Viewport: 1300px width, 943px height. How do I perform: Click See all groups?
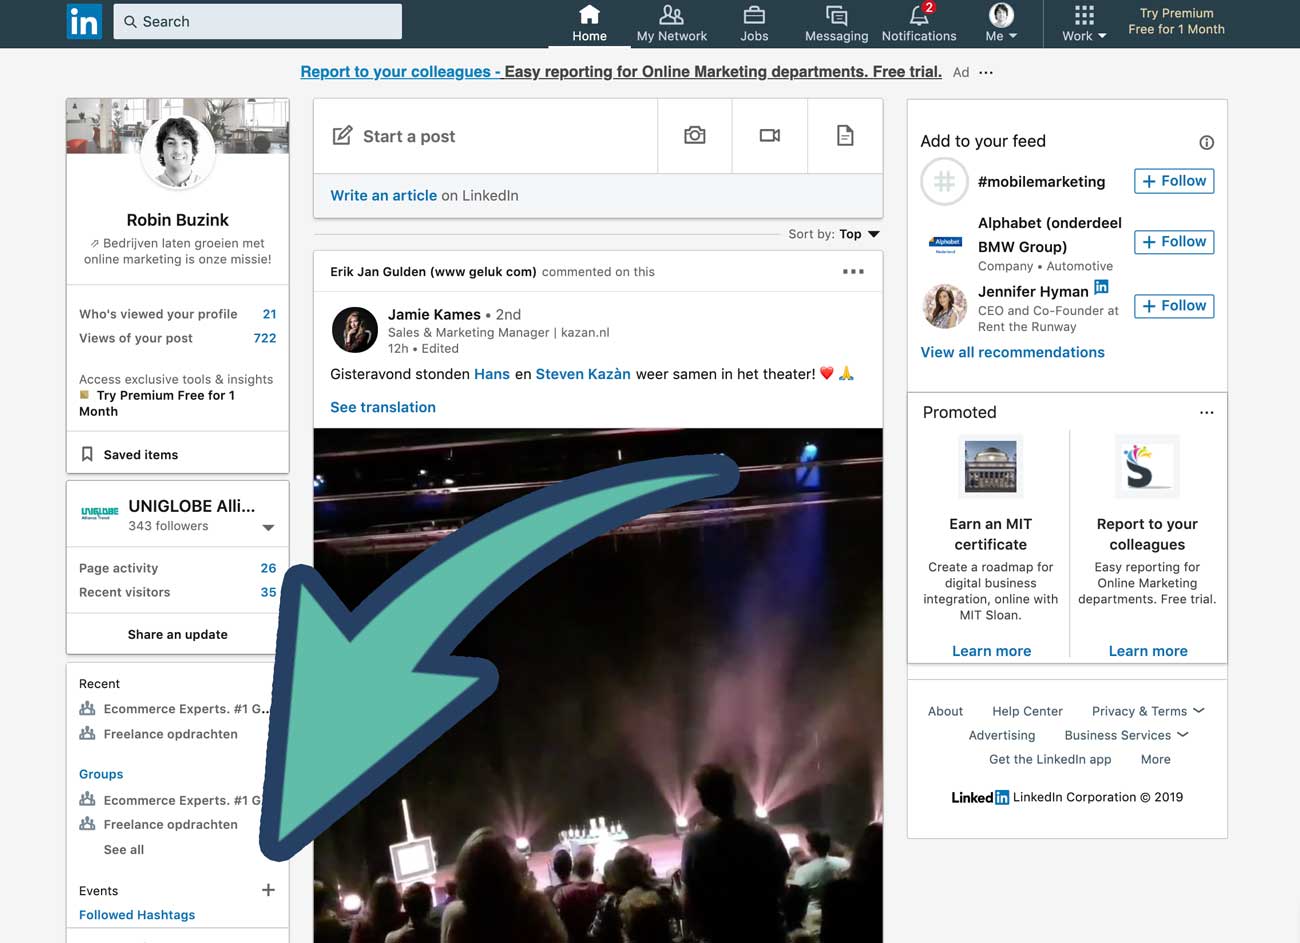pyautogui.click(x=124, y=850)
